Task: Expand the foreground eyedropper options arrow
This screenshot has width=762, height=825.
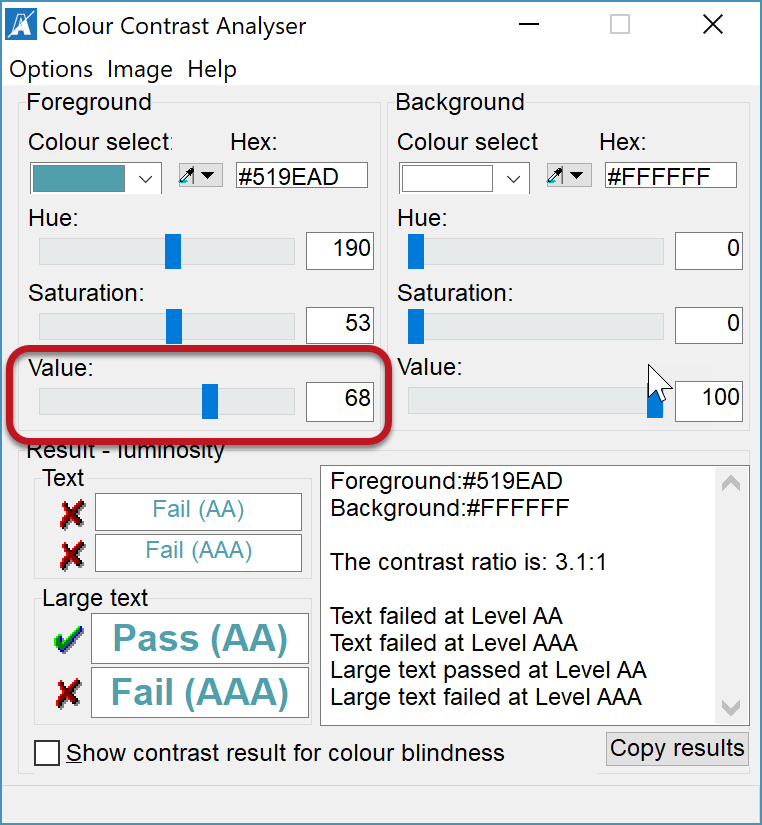Action: (x=207, y=175)
